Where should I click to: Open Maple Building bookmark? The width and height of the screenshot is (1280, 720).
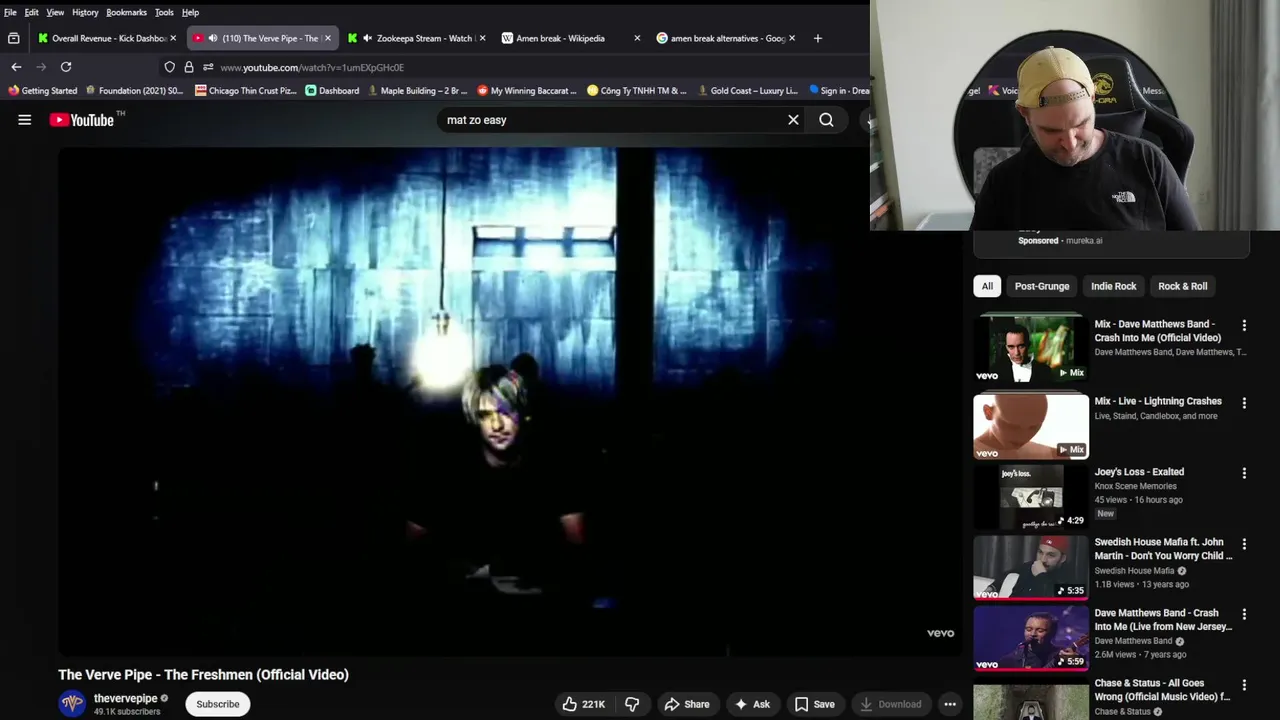[x=417, y=91]
